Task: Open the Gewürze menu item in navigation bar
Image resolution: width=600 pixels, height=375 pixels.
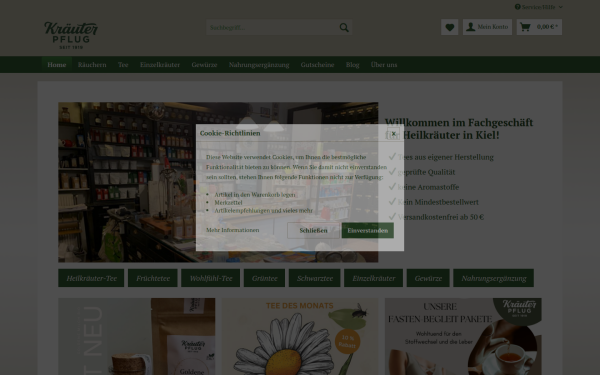Action: coord(204,65)
